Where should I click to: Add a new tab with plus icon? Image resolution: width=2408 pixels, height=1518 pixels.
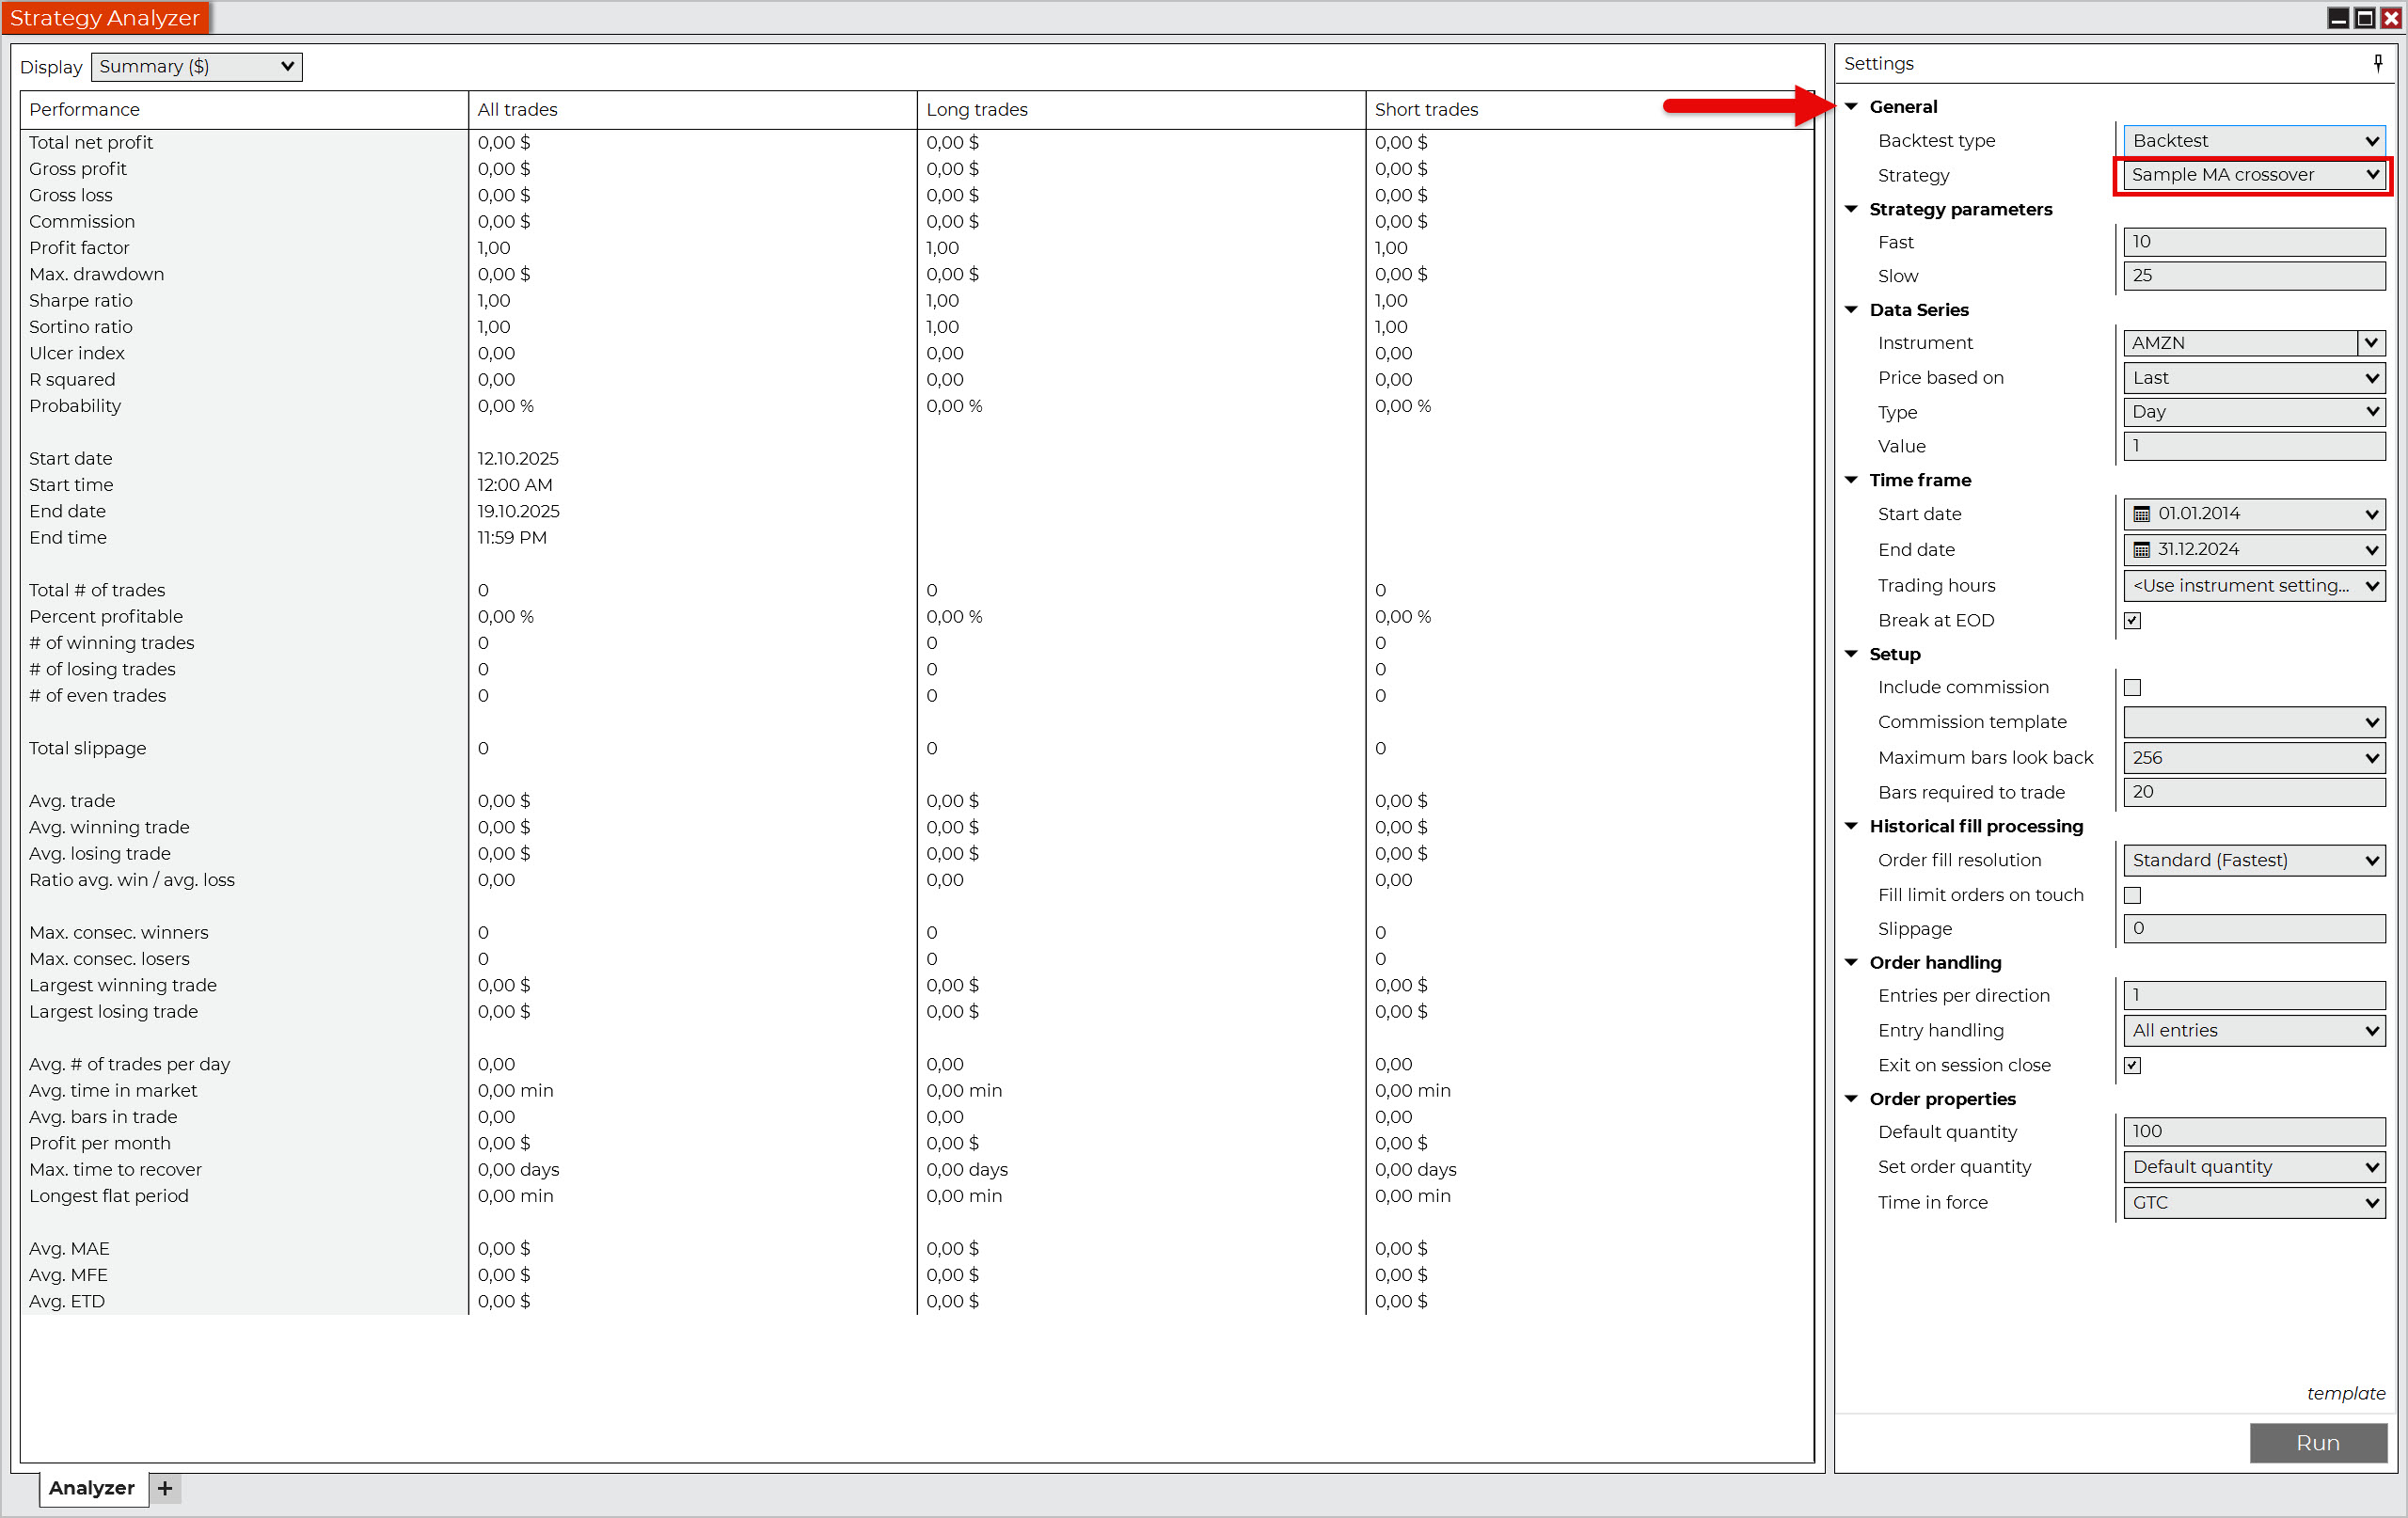(165, 1488)
